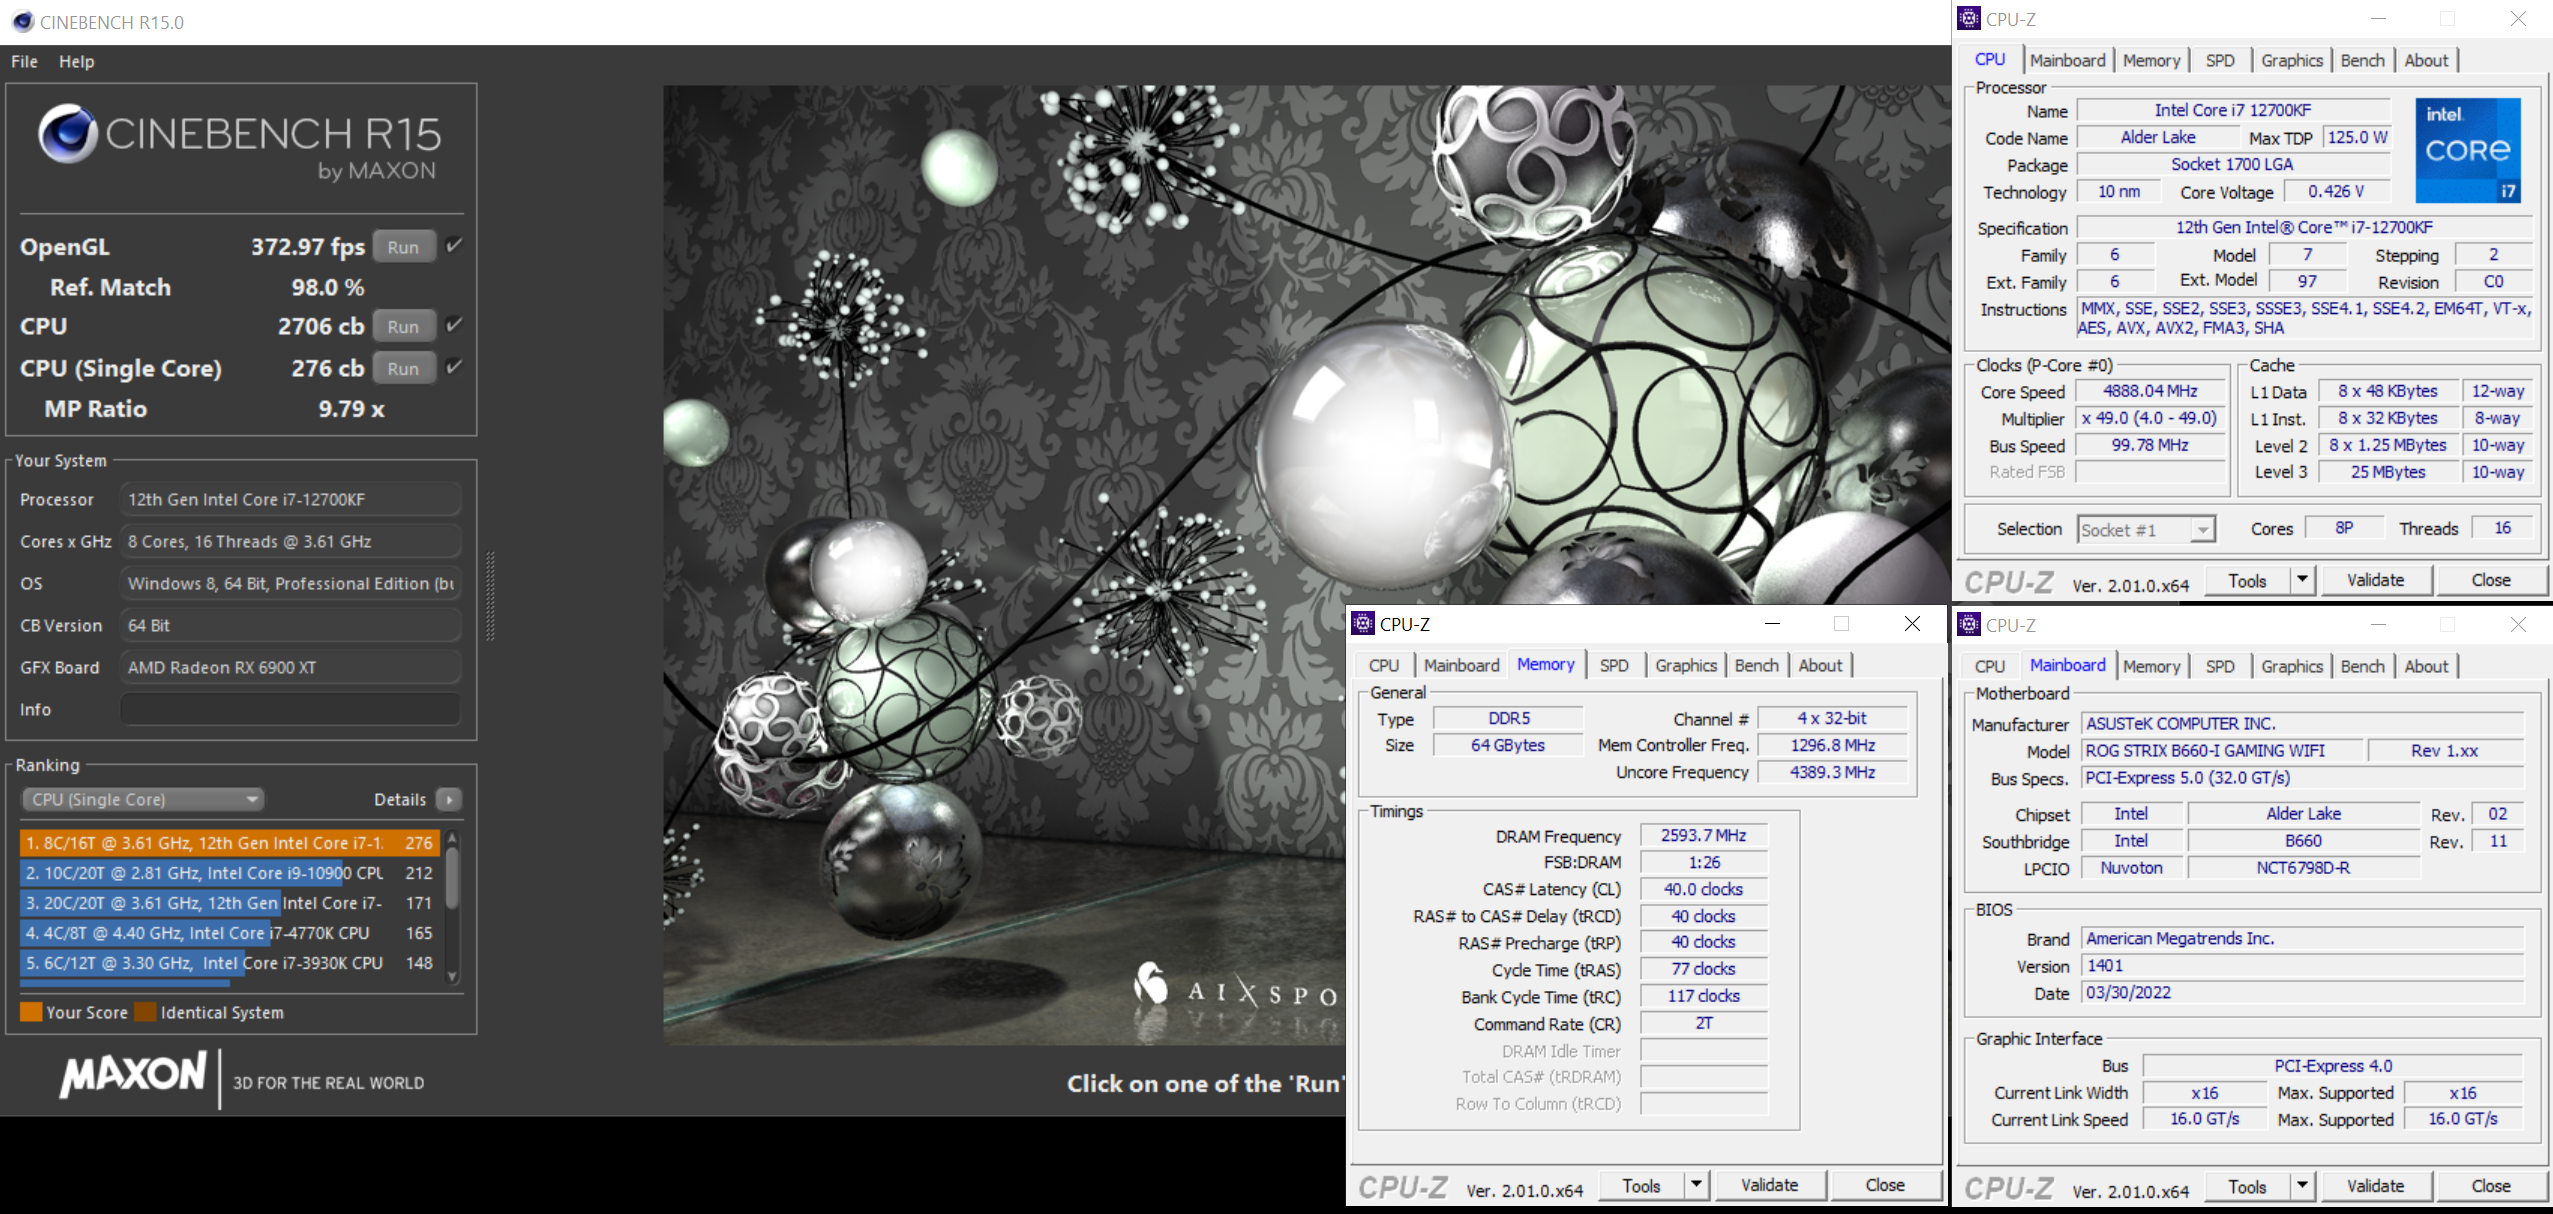Click ranking scrollbar down arrow

tap(452, 976)
